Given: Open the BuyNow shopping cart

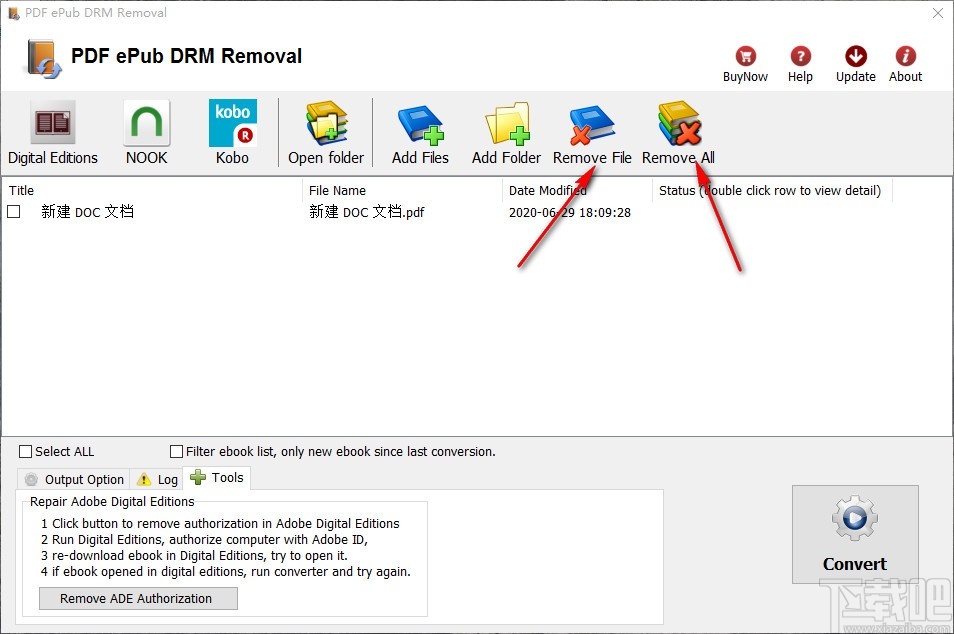Looking at the screenshot, I should tap(745, 64).
